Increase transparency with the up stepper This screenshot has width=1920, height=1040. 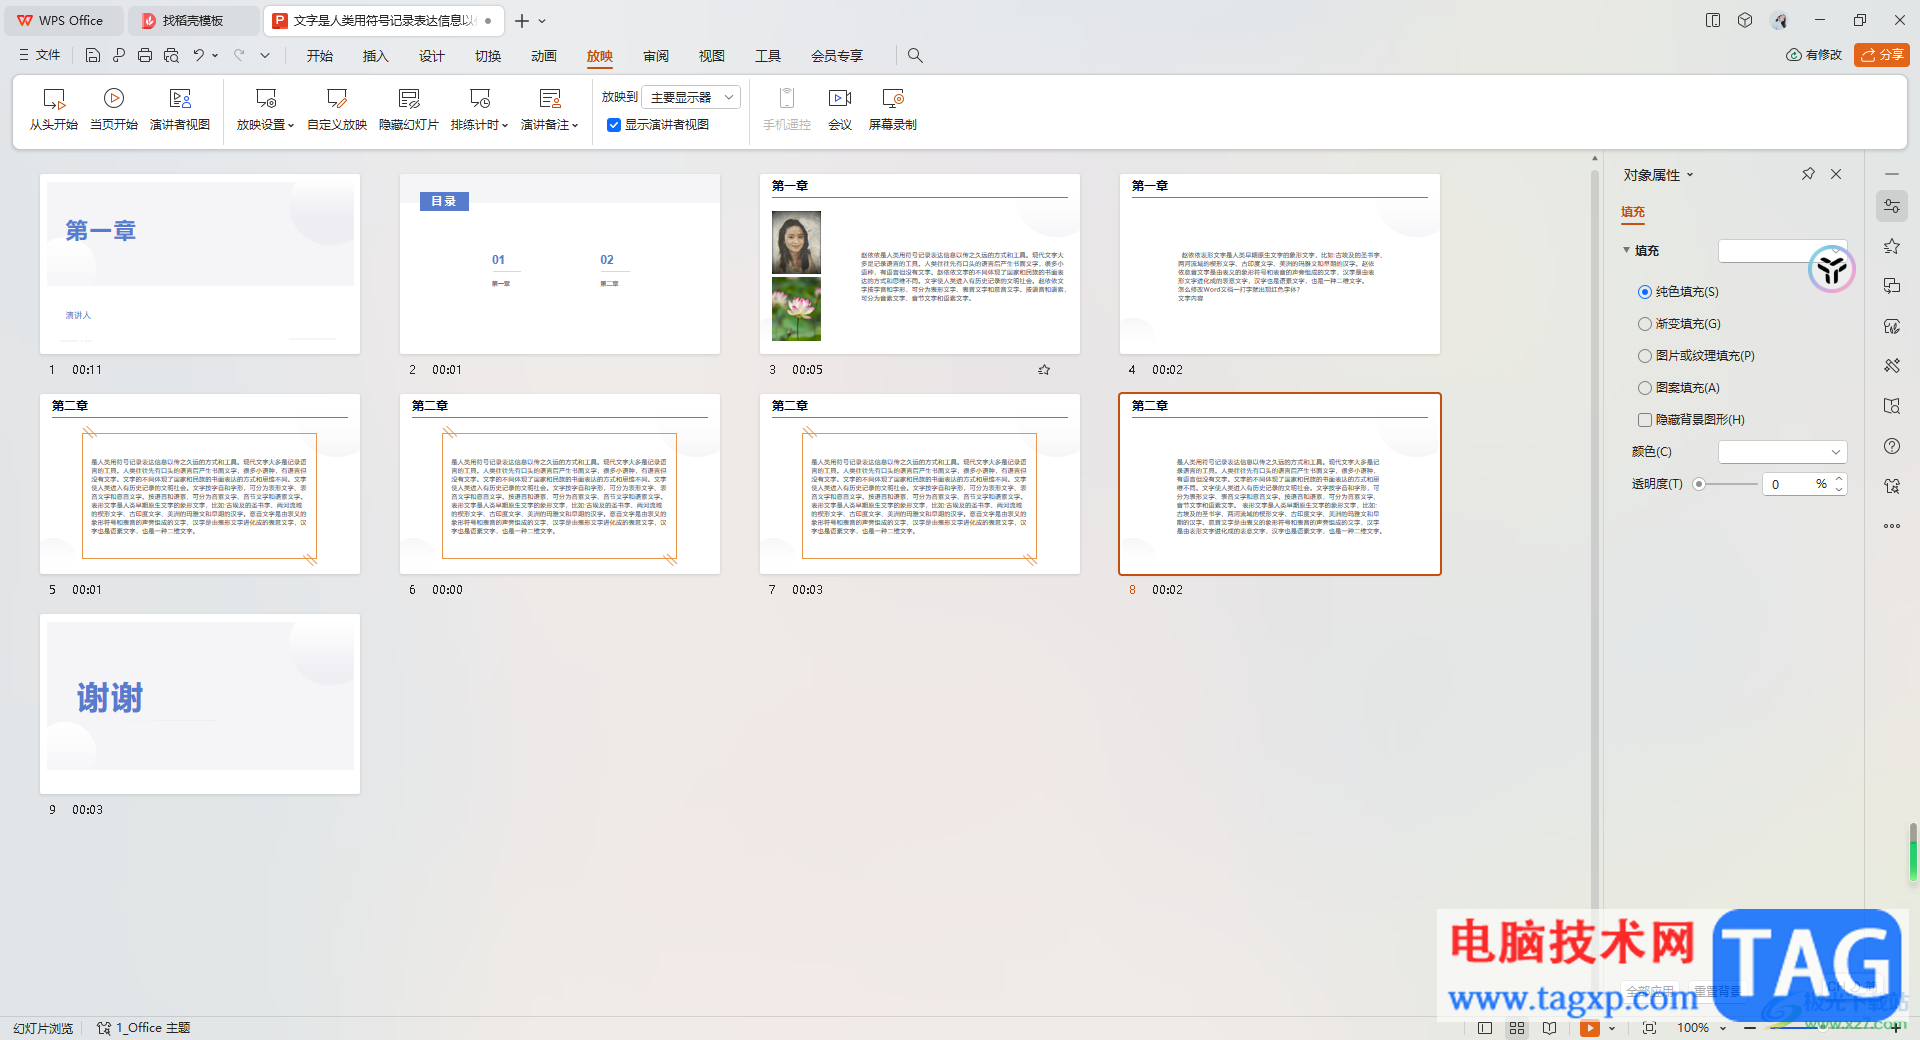[1839, 479]
